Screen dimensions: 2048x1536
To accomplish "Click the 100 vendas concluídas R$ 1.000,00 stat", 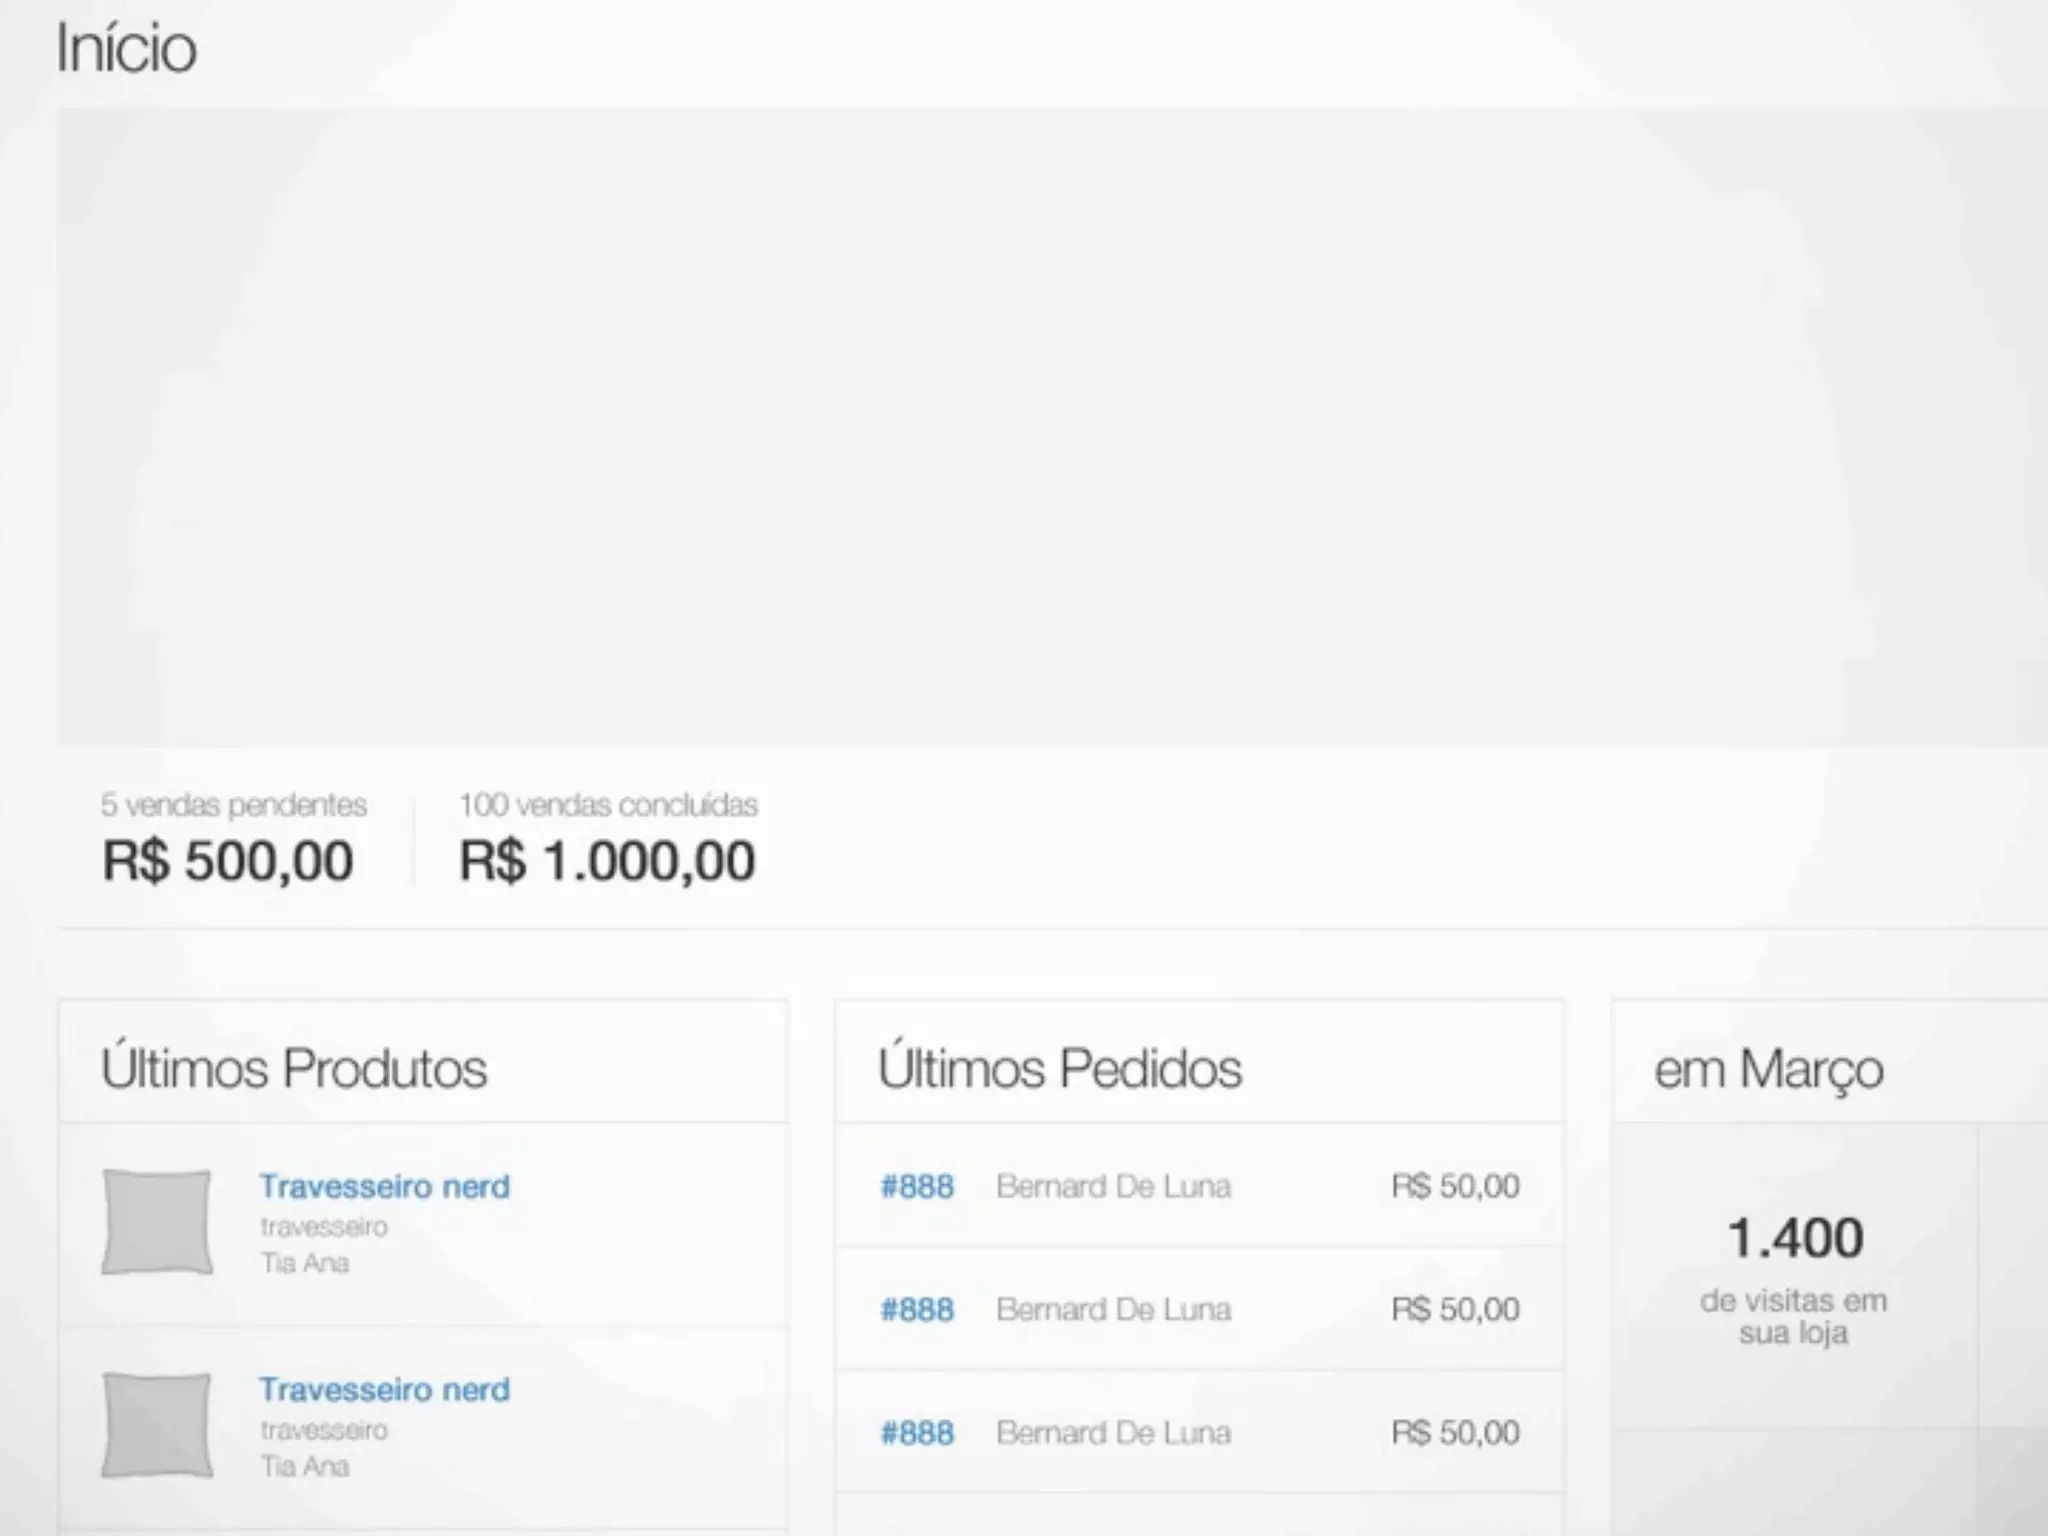I will pyautogui.click(x=607, y=840).
